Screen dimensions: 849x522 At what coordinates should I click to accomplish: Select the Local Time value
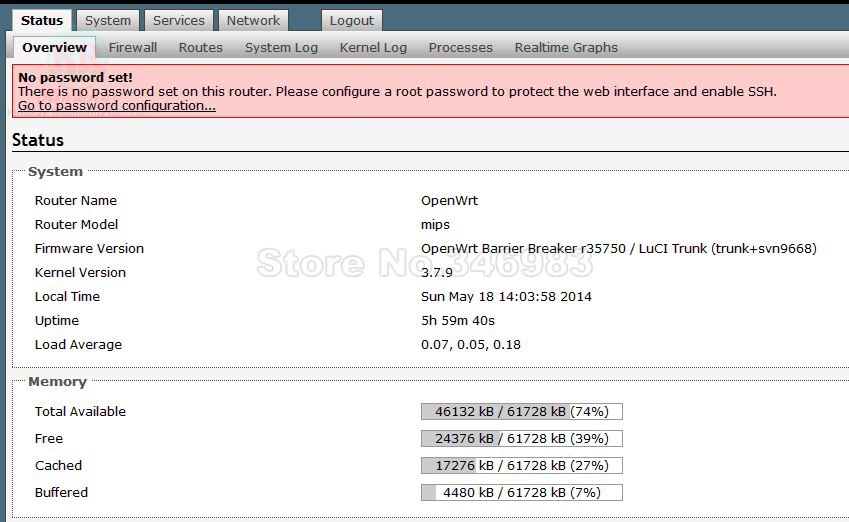[x=506, y=297]
